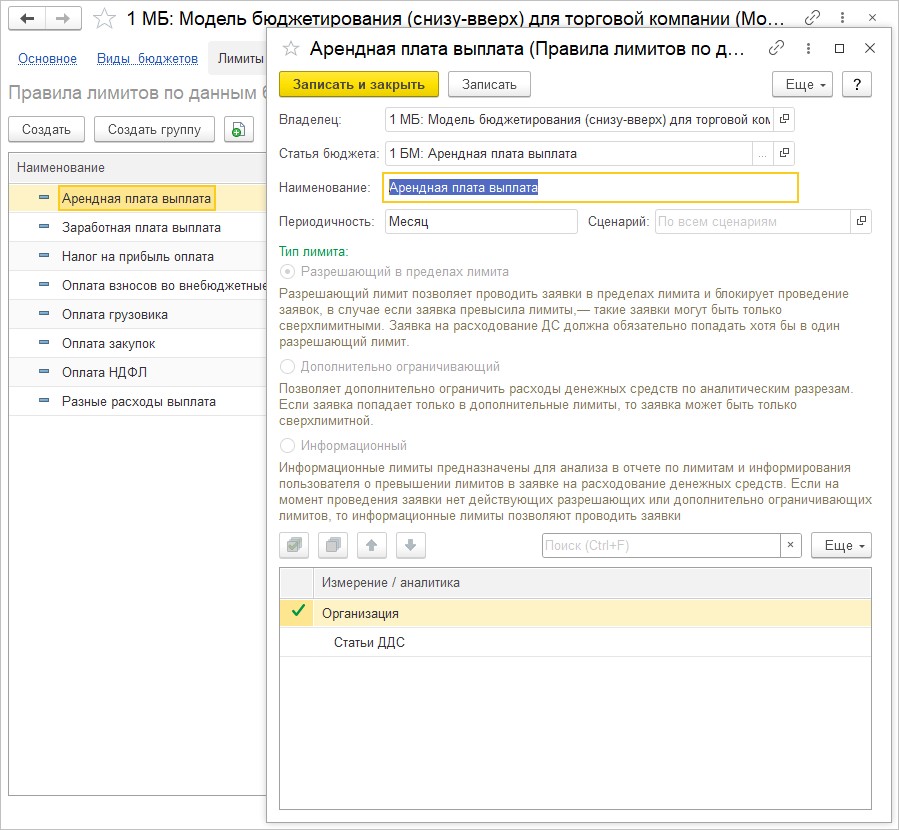Switch to the Виды бюджетов tab

tap(147, 59)
